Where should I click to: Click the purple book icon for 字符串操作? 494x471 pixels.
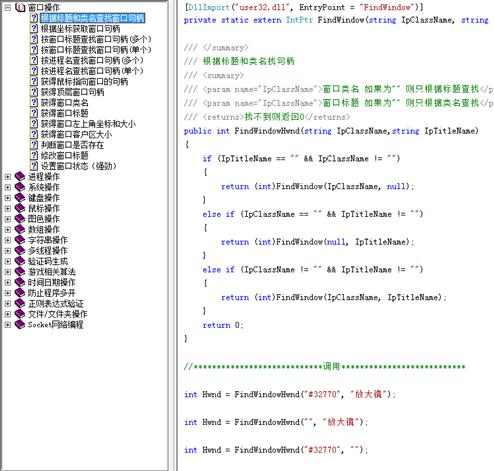pos(20,240)
